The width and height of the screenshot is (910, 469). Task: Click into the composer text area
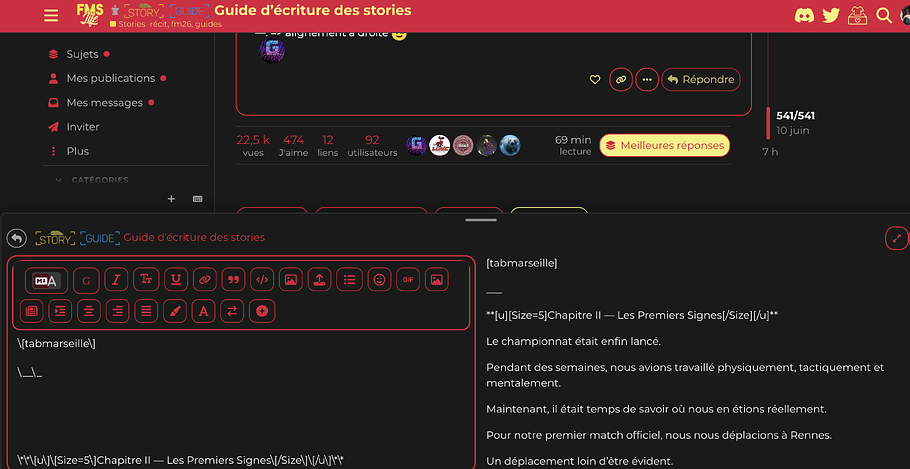click(x=241, y=401)
